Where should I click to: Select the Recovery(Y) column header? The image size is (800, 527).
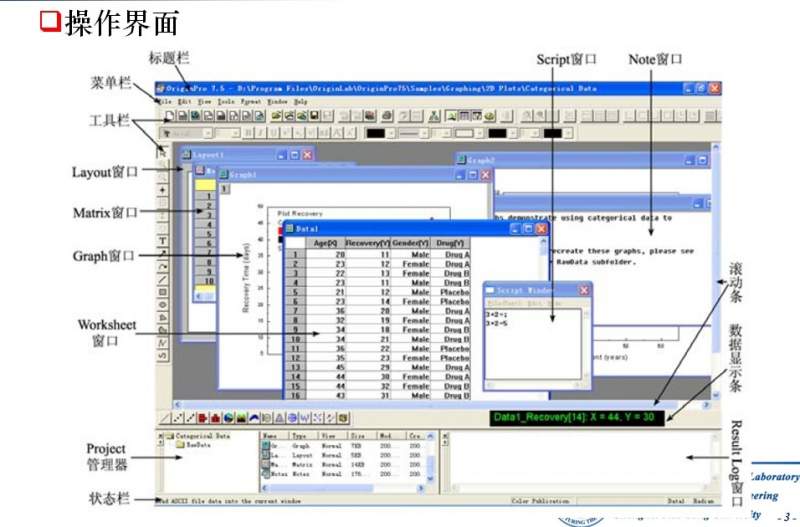(x=367, y=243)
